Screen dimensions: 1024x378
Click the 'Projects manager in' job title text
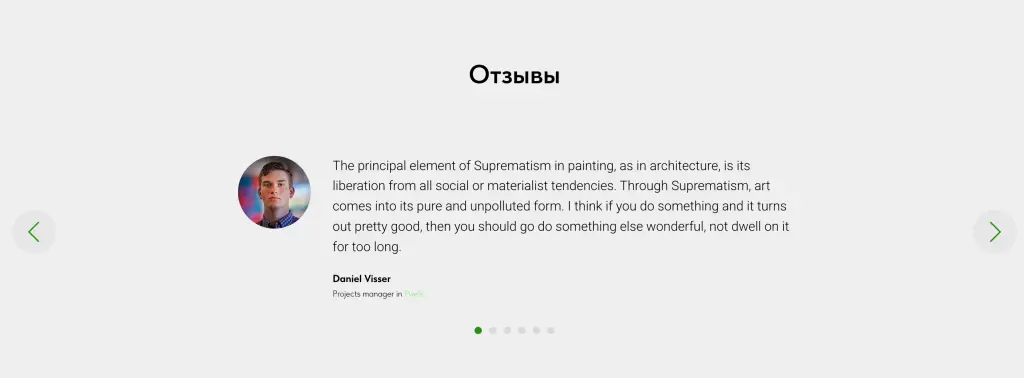367,294
